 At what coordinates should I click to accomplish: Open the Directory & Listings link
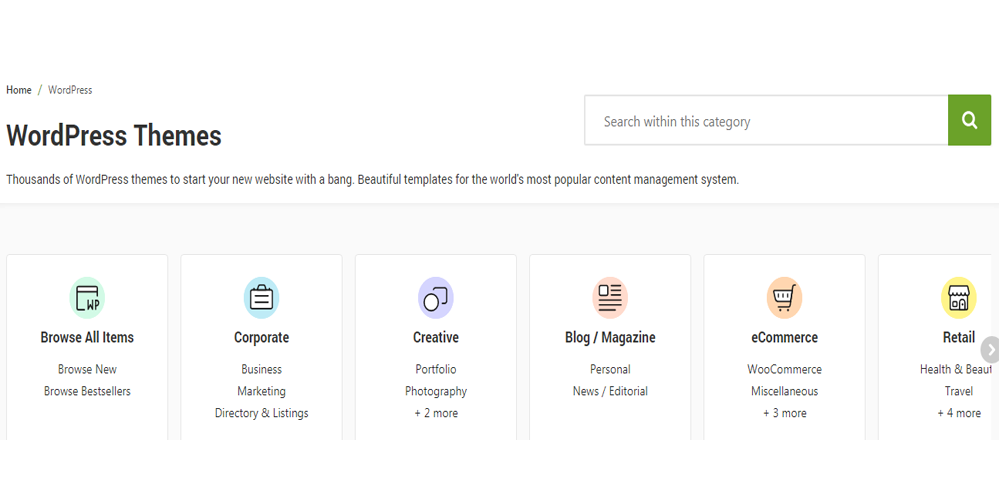(x=261, y=413)
